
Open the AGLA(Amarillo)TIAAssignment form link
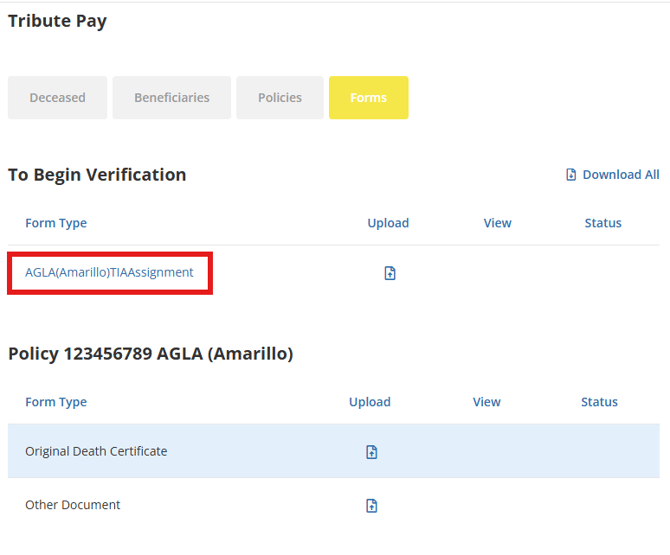(109, 272)
